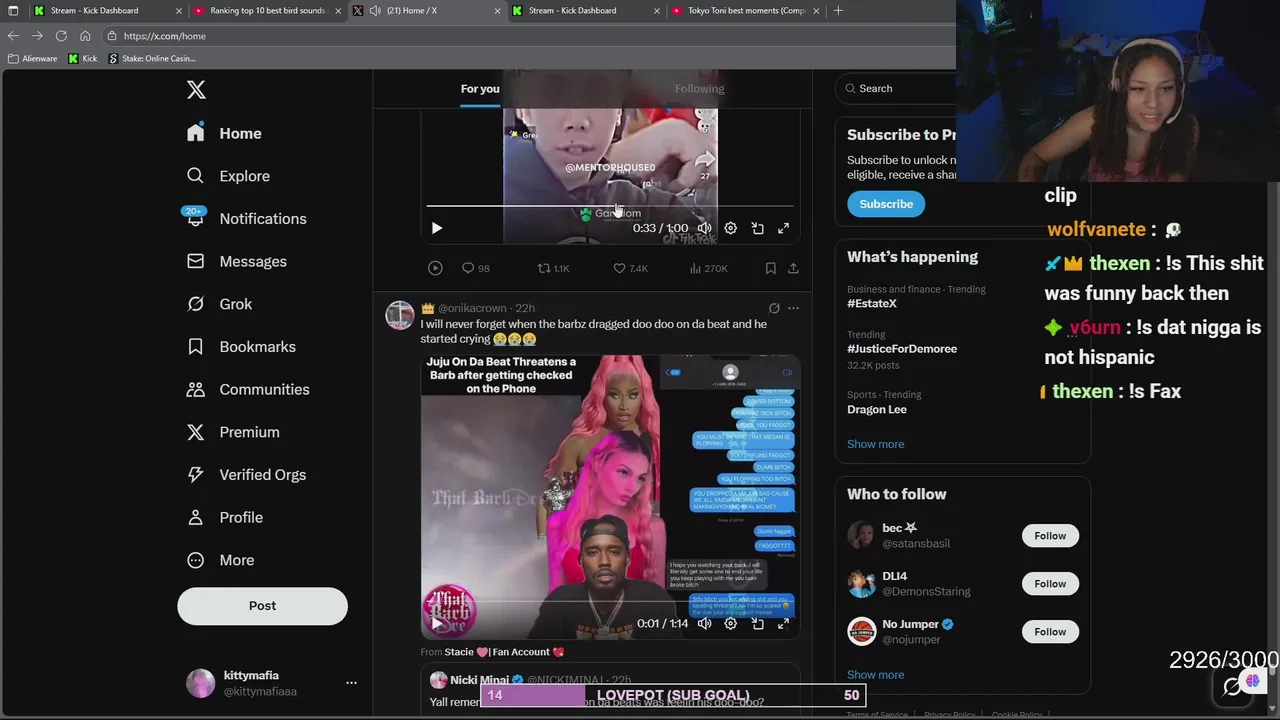Open Juju video settings gear

coord(731,623)
